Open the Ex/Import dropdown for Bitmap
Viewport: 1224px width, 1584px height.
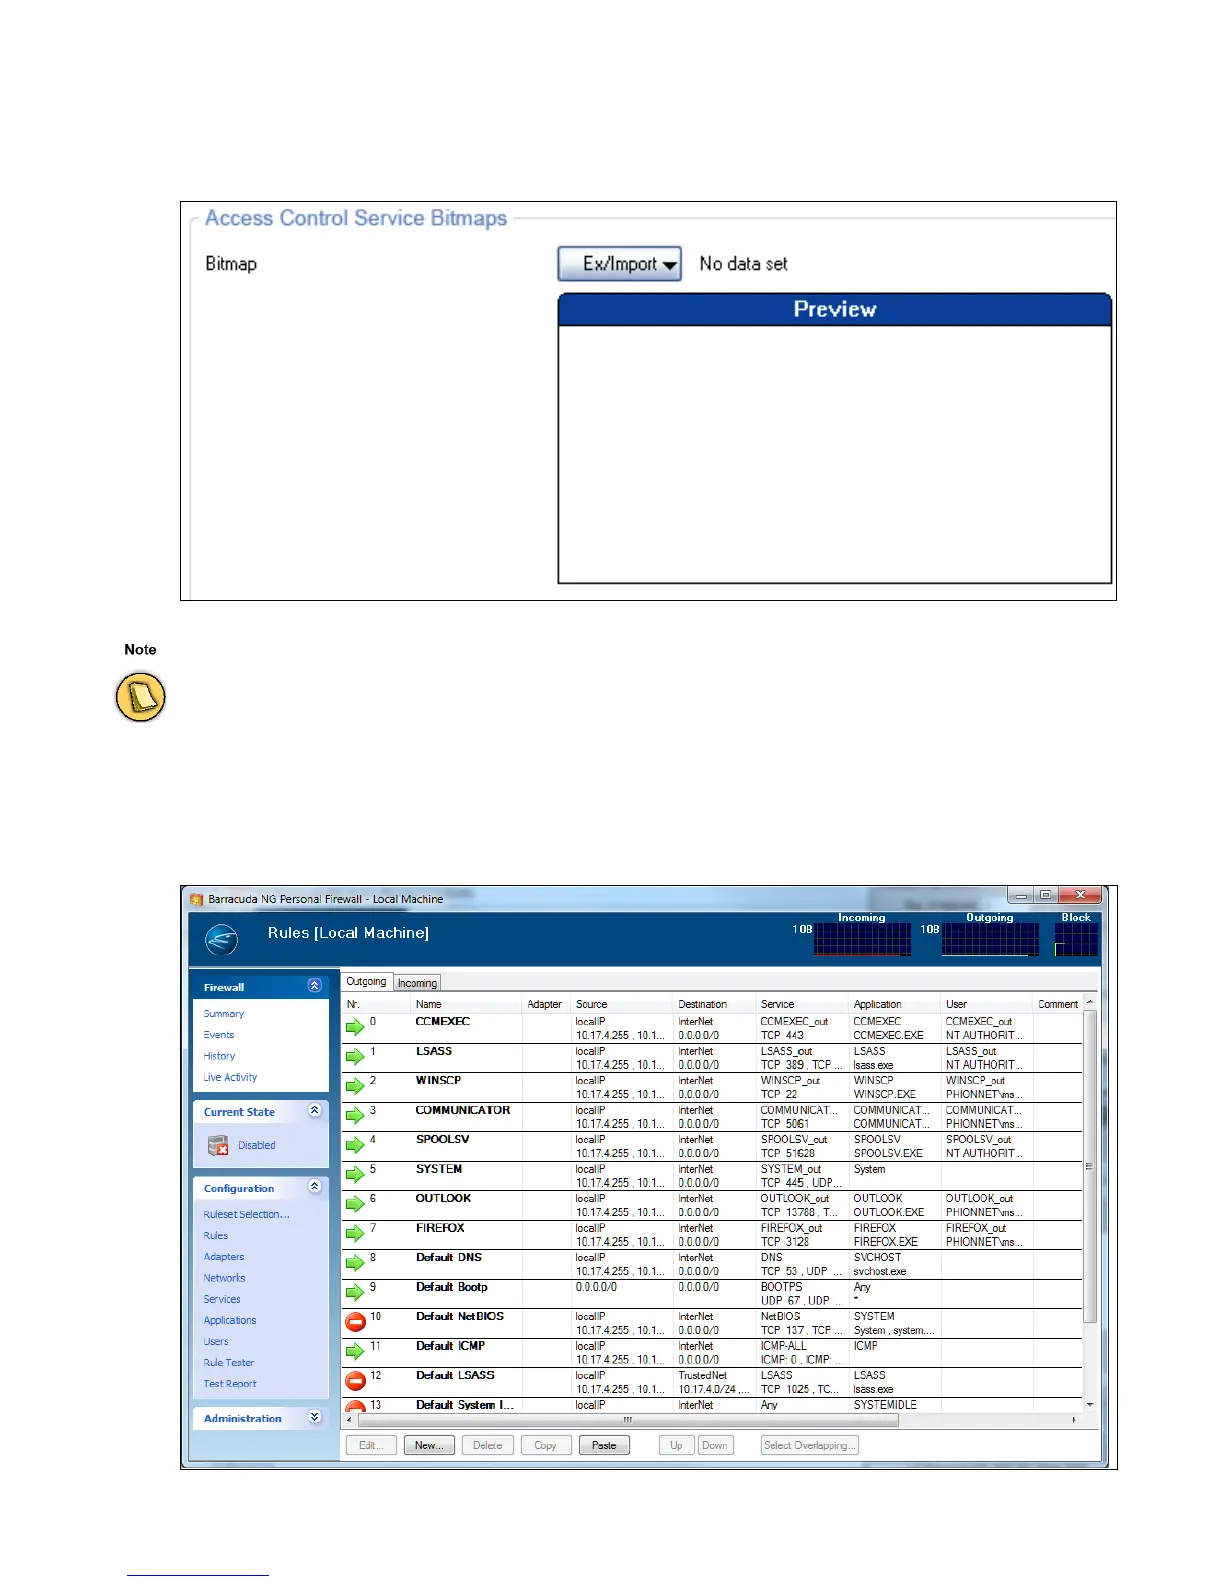tap(619, 264)
